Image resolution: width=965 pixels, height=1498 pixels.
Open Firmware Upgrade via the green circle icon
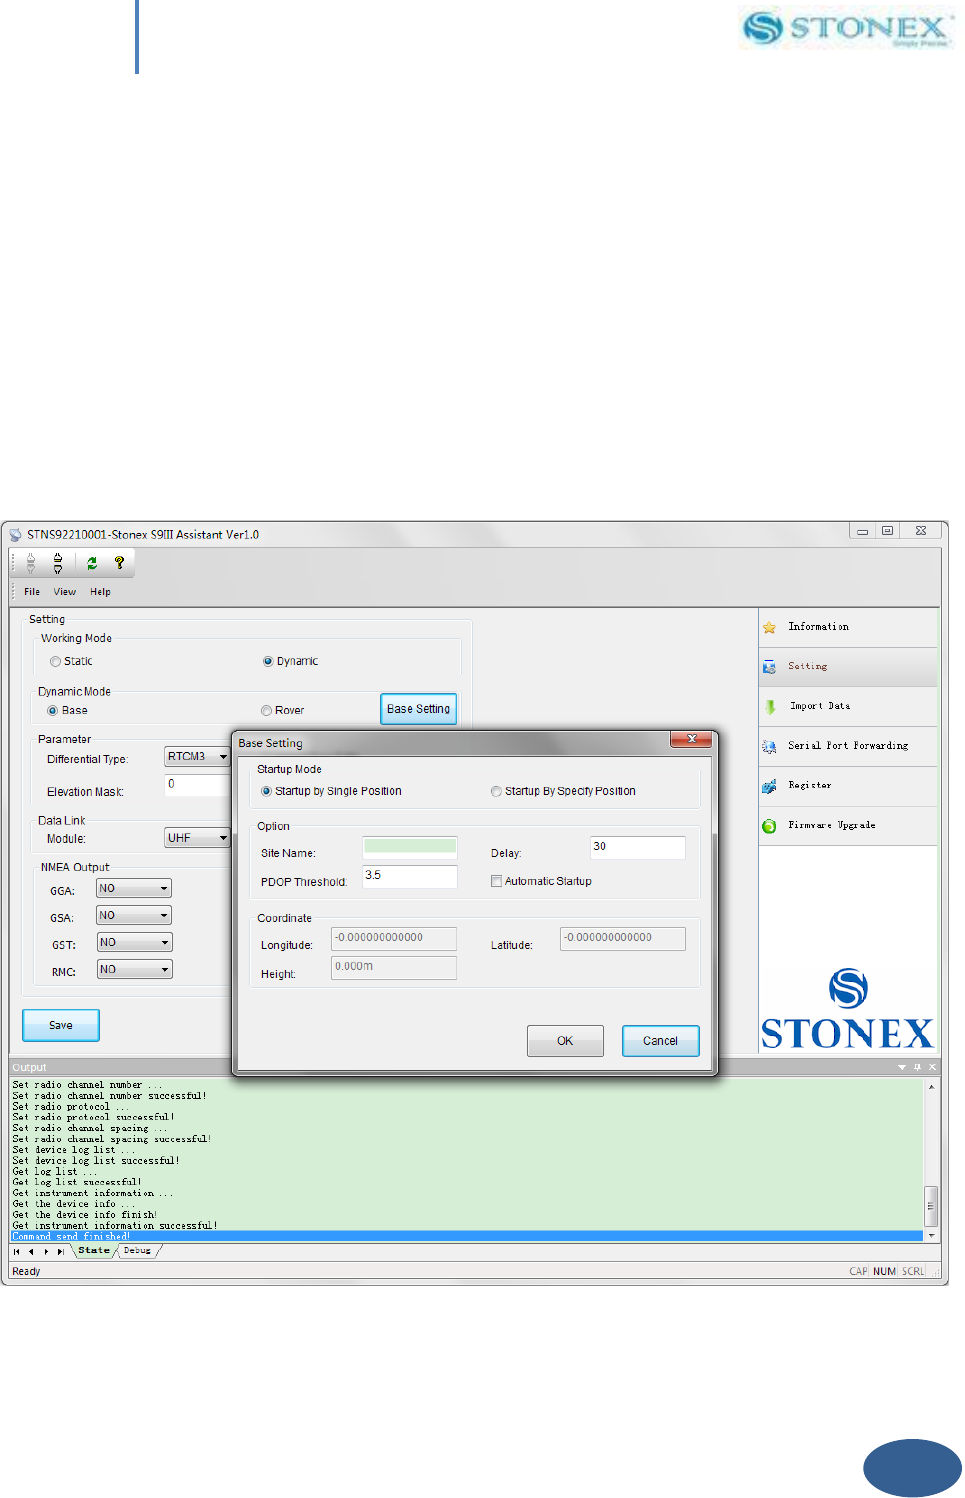(769, 826)
